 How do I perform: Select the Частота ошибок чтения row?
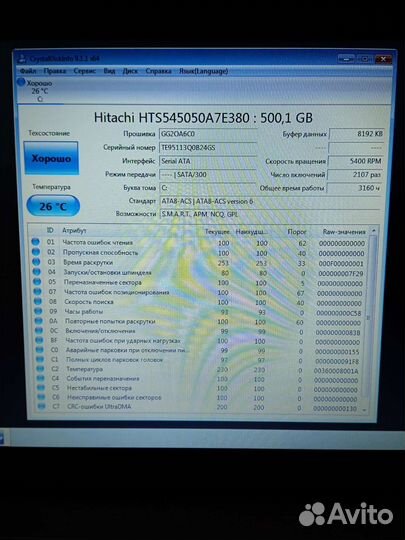[x=199, y=242]
